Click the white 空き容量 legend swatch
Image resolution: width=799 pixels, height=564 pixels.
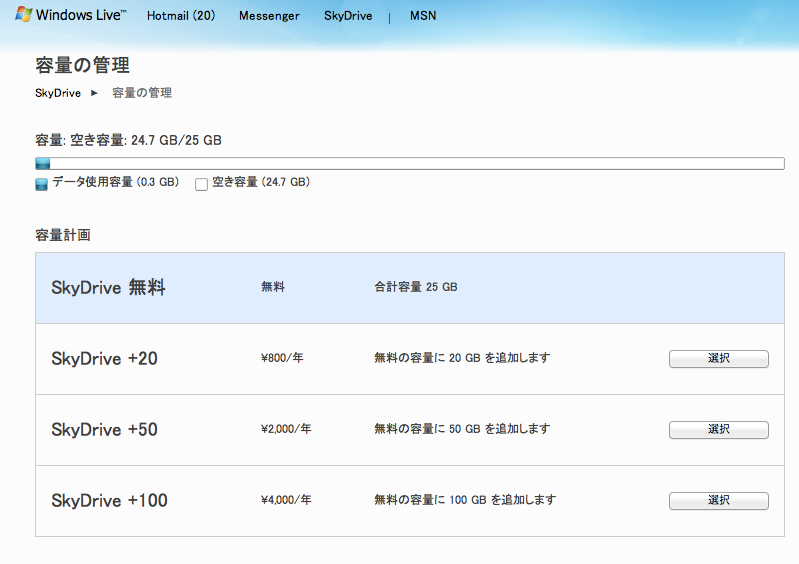pos(201,184)
